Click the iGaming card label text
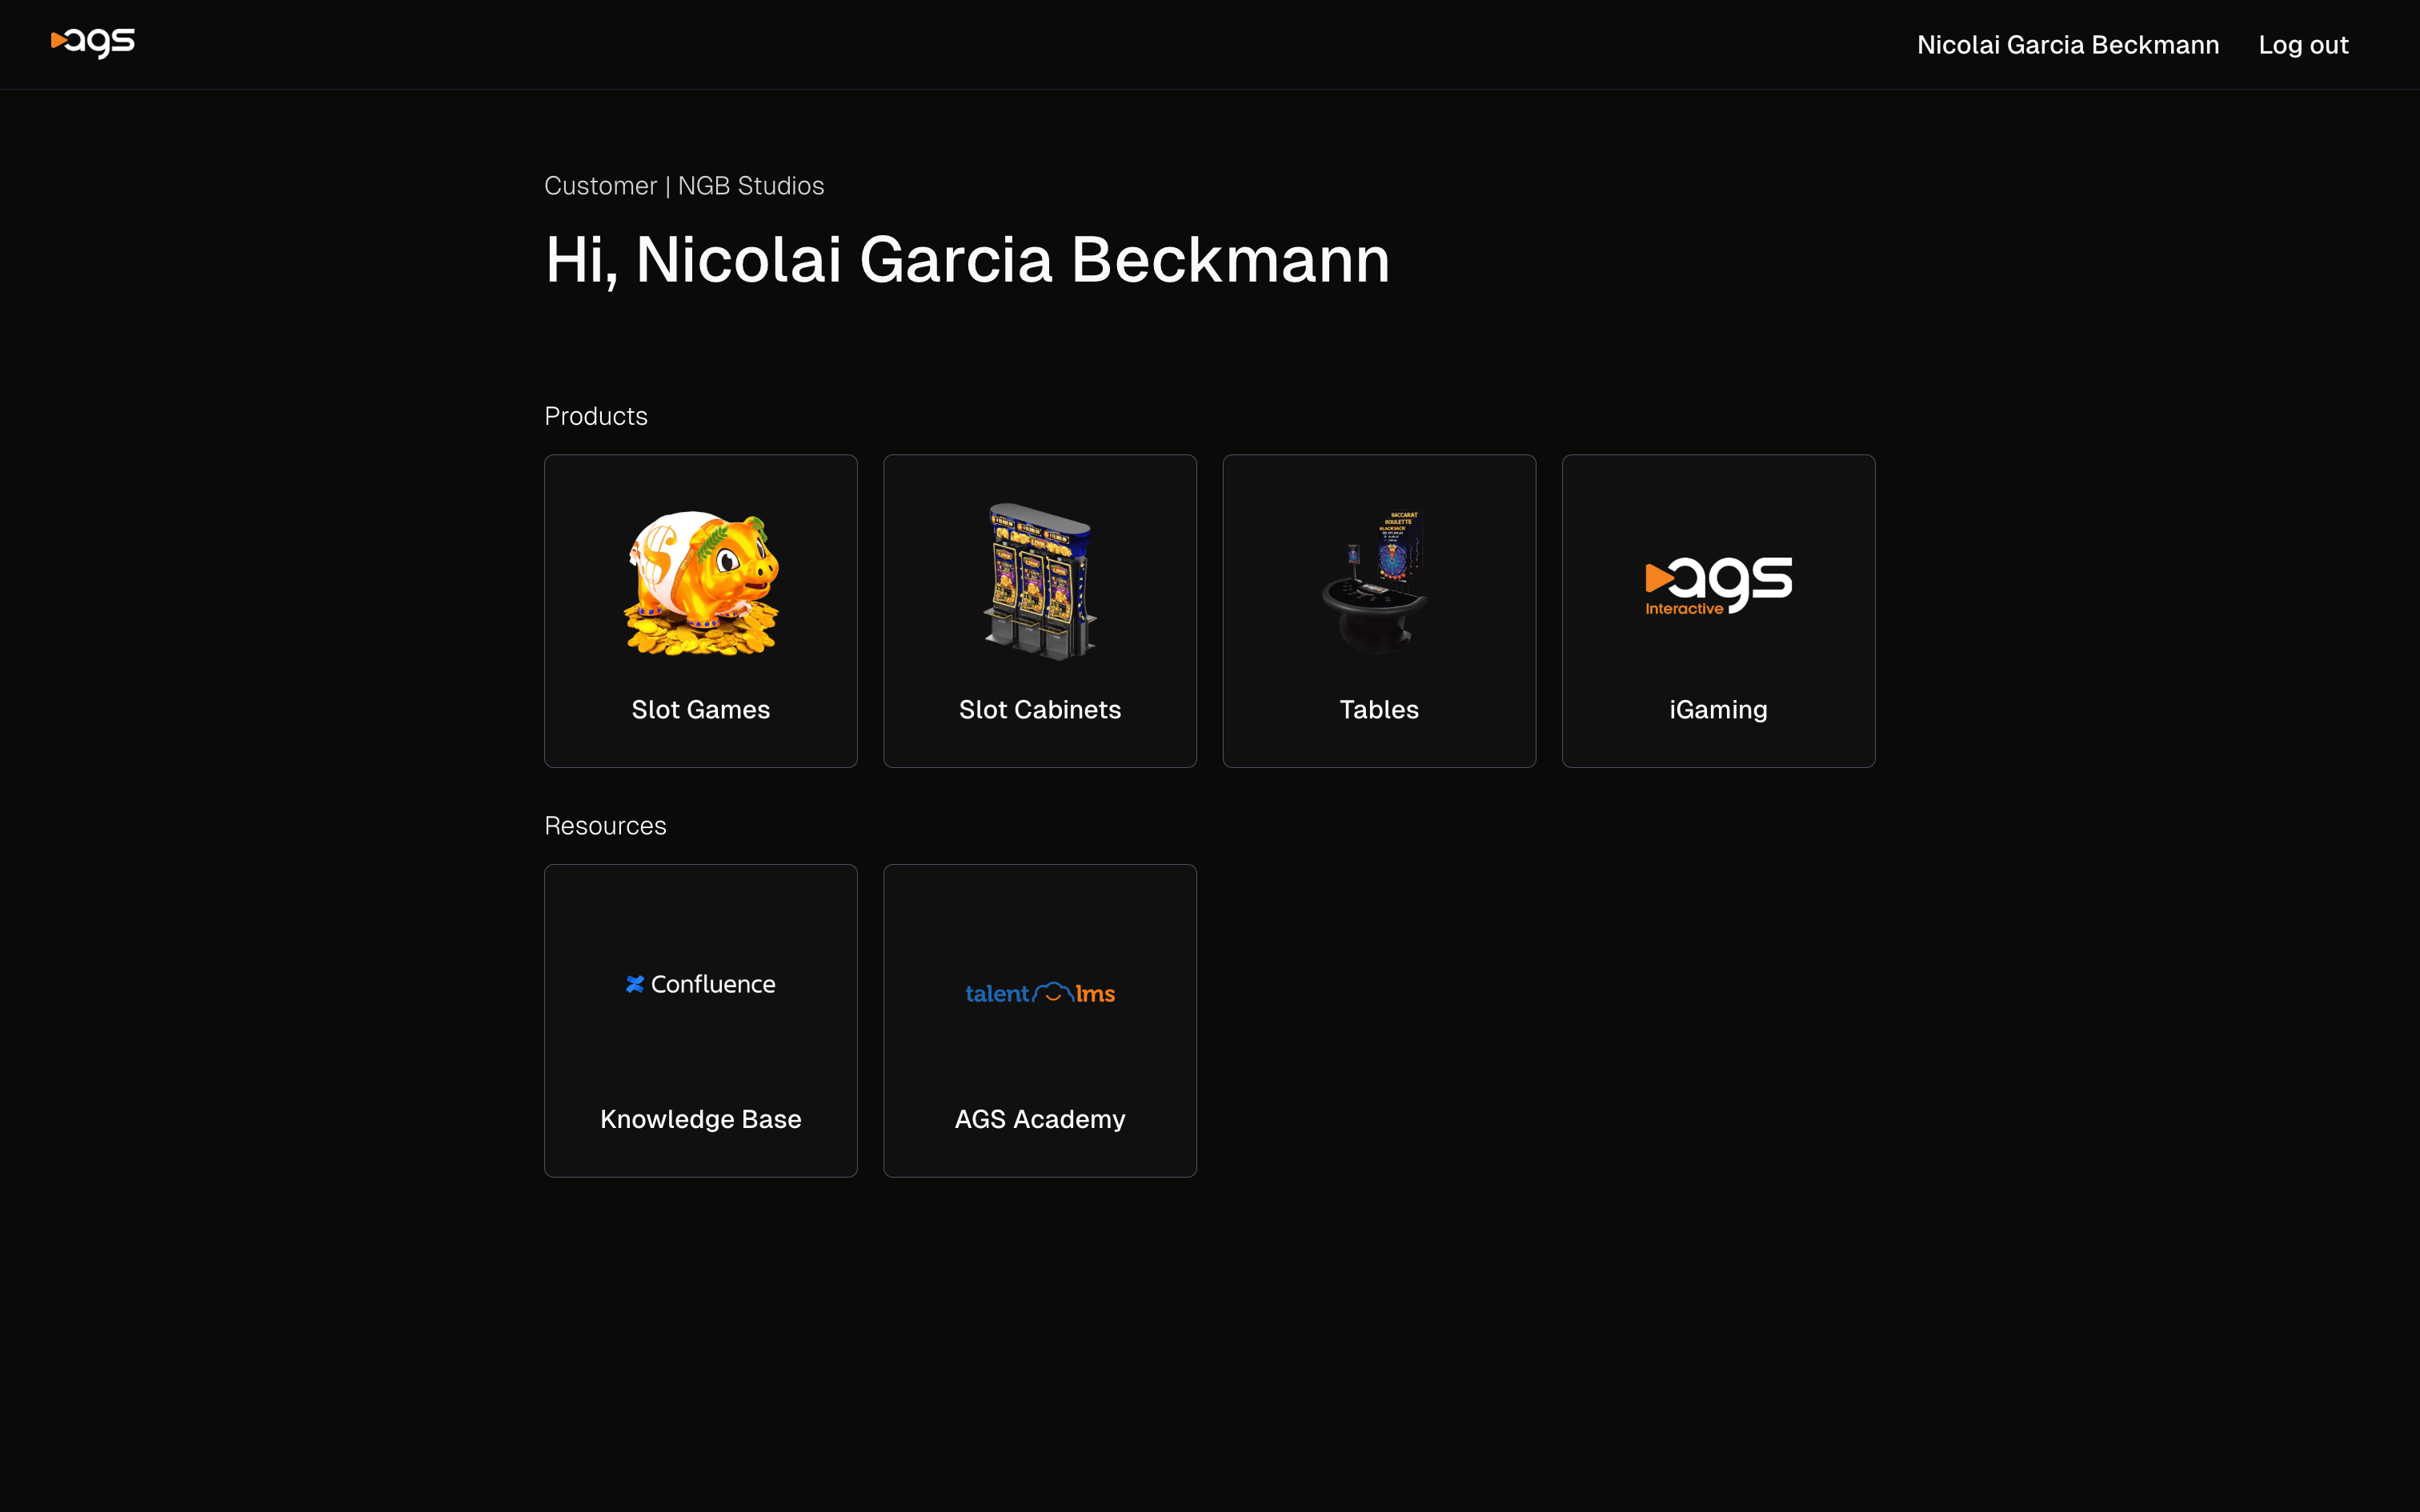2420x1512 pixels. (x=1717, y=709)
